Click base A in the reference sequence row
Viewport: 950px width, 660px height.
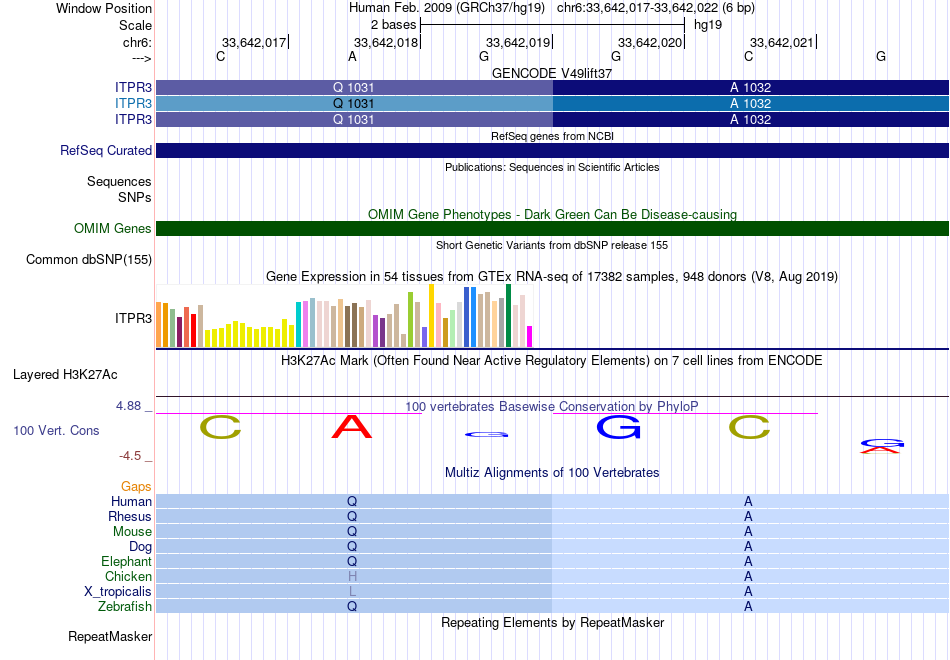coord(353,57)
